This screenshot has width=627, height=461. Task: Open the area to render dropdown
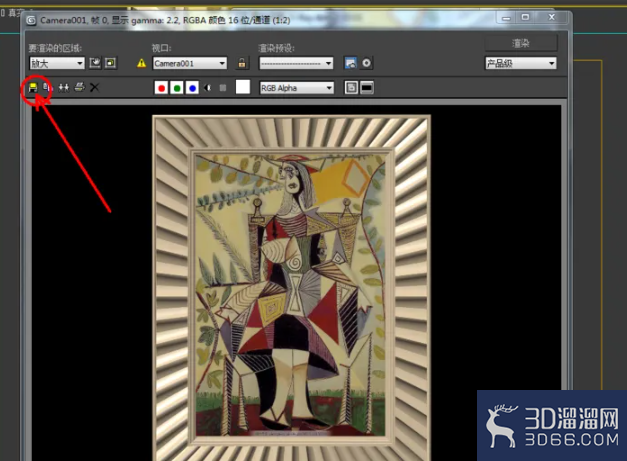pos(57,63)
